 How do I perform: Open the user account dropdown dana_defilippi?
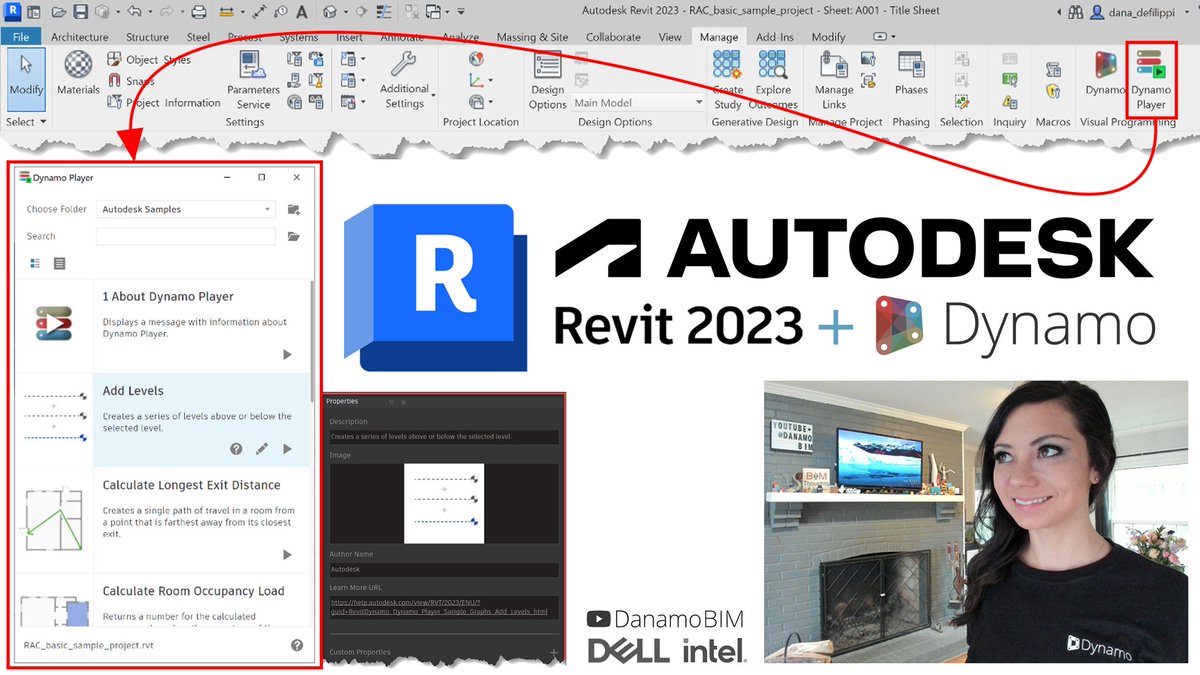[1148, 13]
